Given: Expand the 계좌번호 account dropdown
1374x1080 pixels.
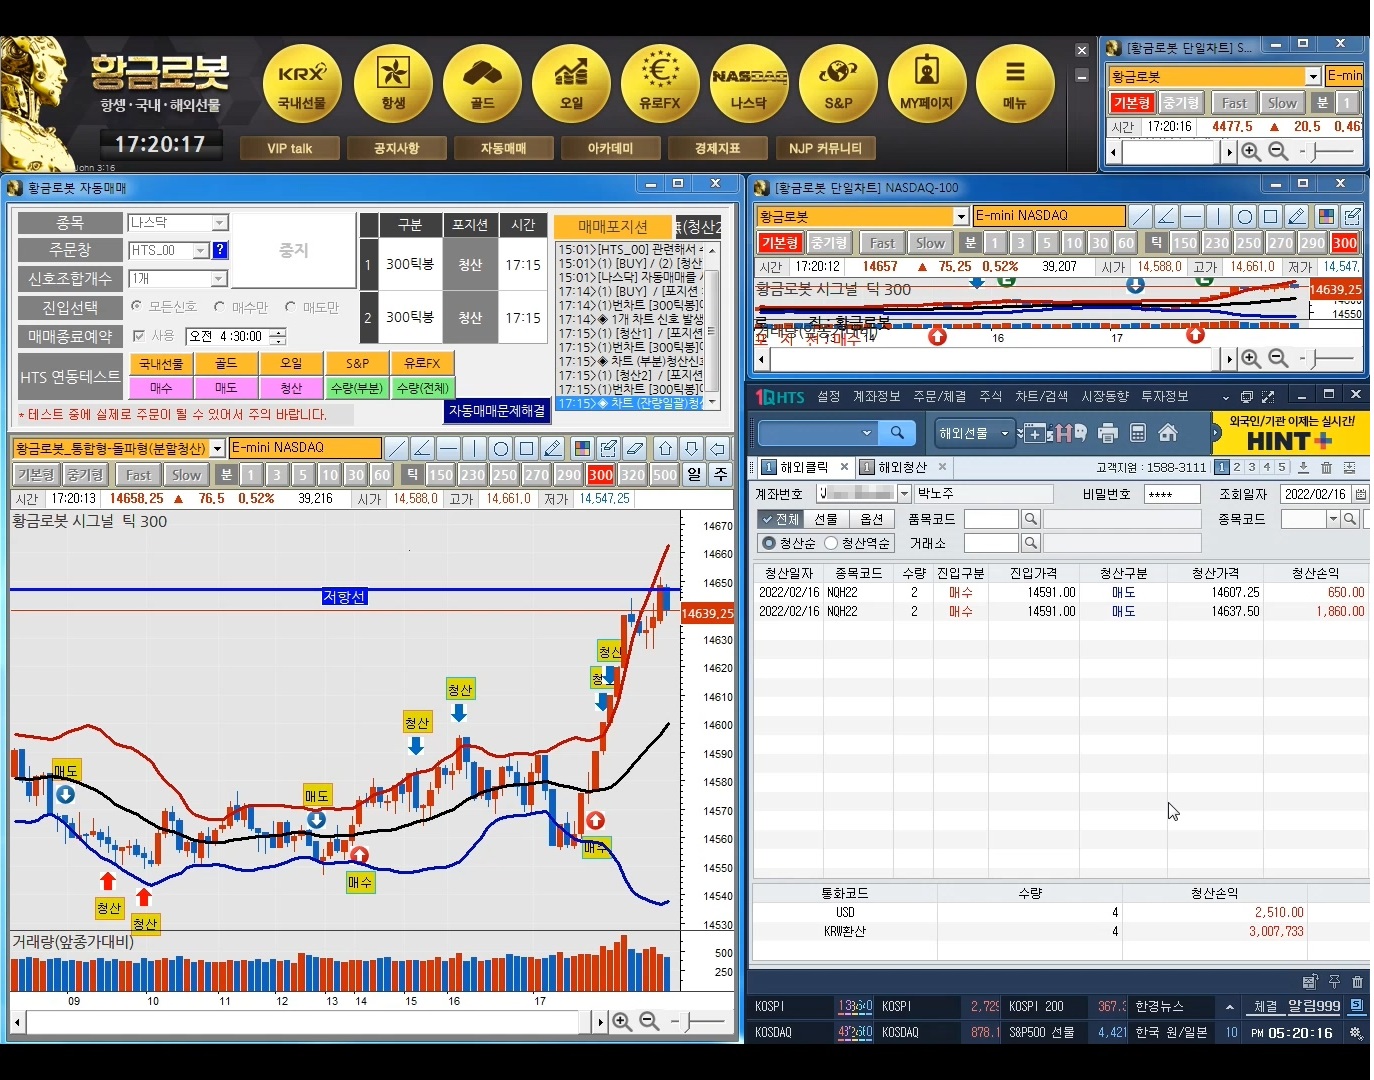Looking at the screenshot, I should [x=904, y=493].
